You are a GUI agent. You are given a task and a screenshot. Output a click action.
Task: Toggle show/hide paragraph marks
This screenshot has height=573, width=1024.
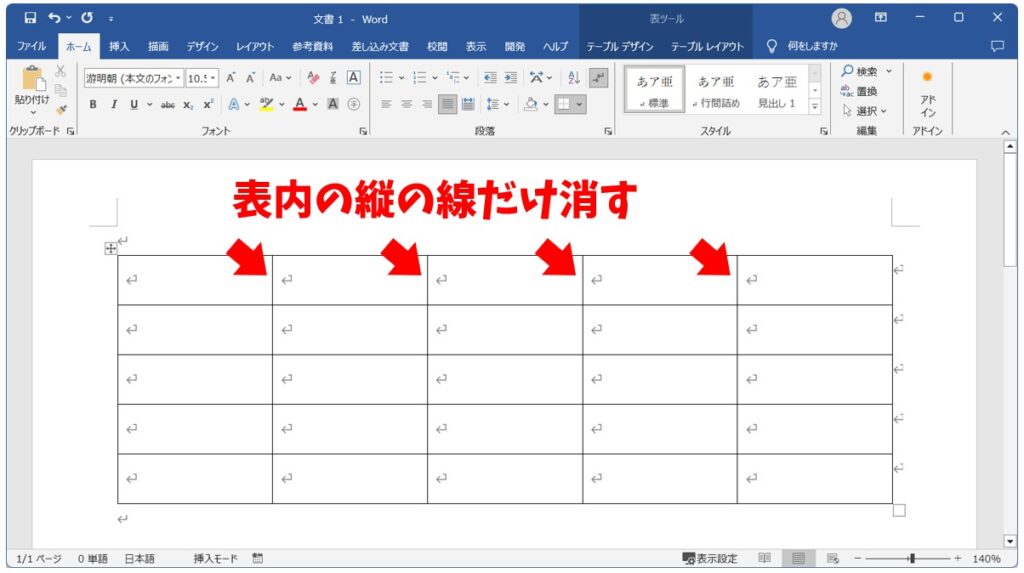coord(598,78)
